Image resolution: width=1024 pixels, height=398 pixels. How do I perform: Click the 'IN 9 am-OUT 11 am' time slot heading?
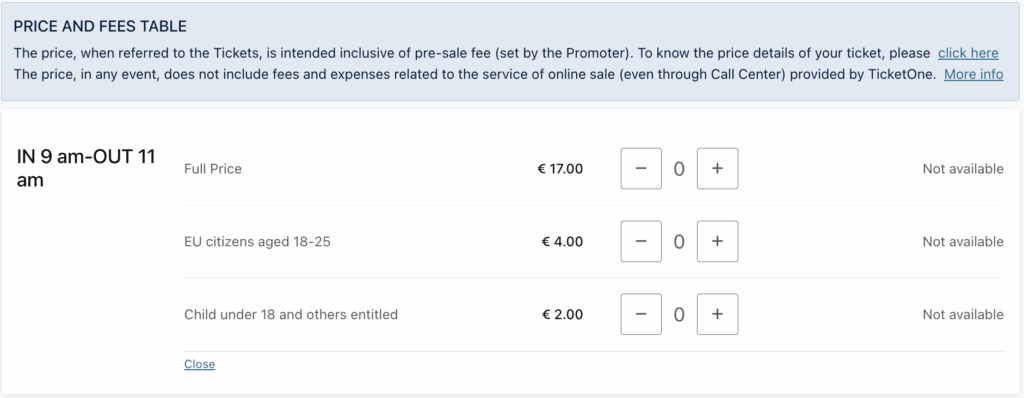tap(86, 169)
